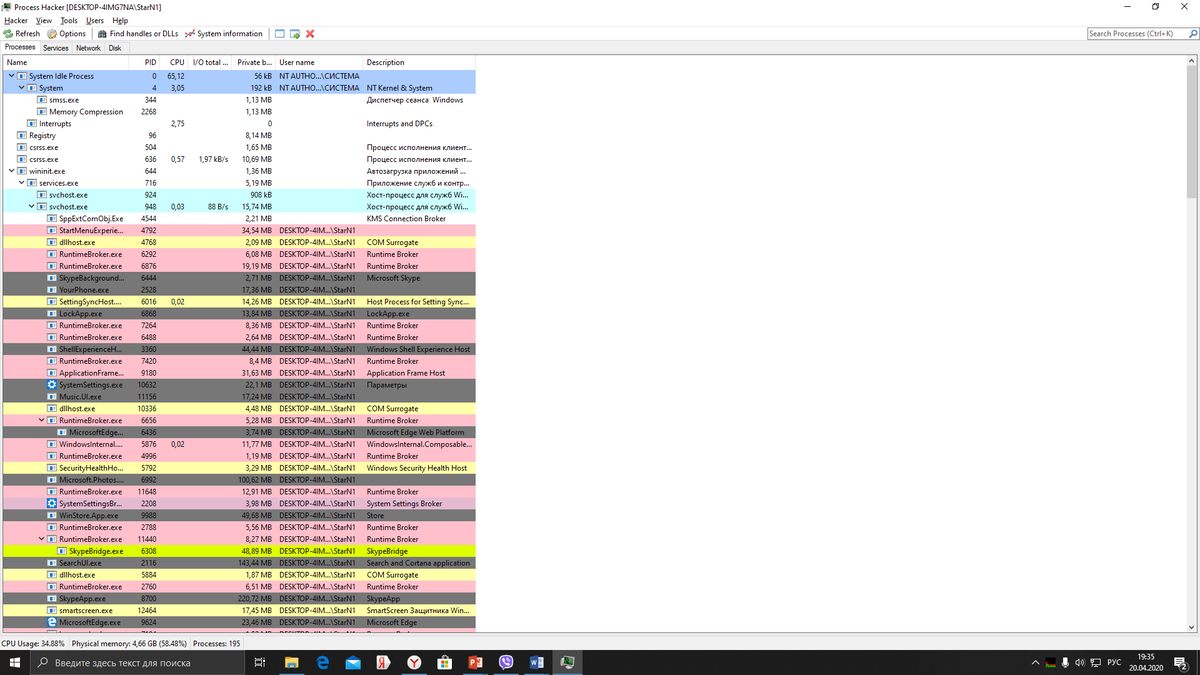Open Find handles or DLLs
This screenshot has width=1200, height=675.
point(137,33)
